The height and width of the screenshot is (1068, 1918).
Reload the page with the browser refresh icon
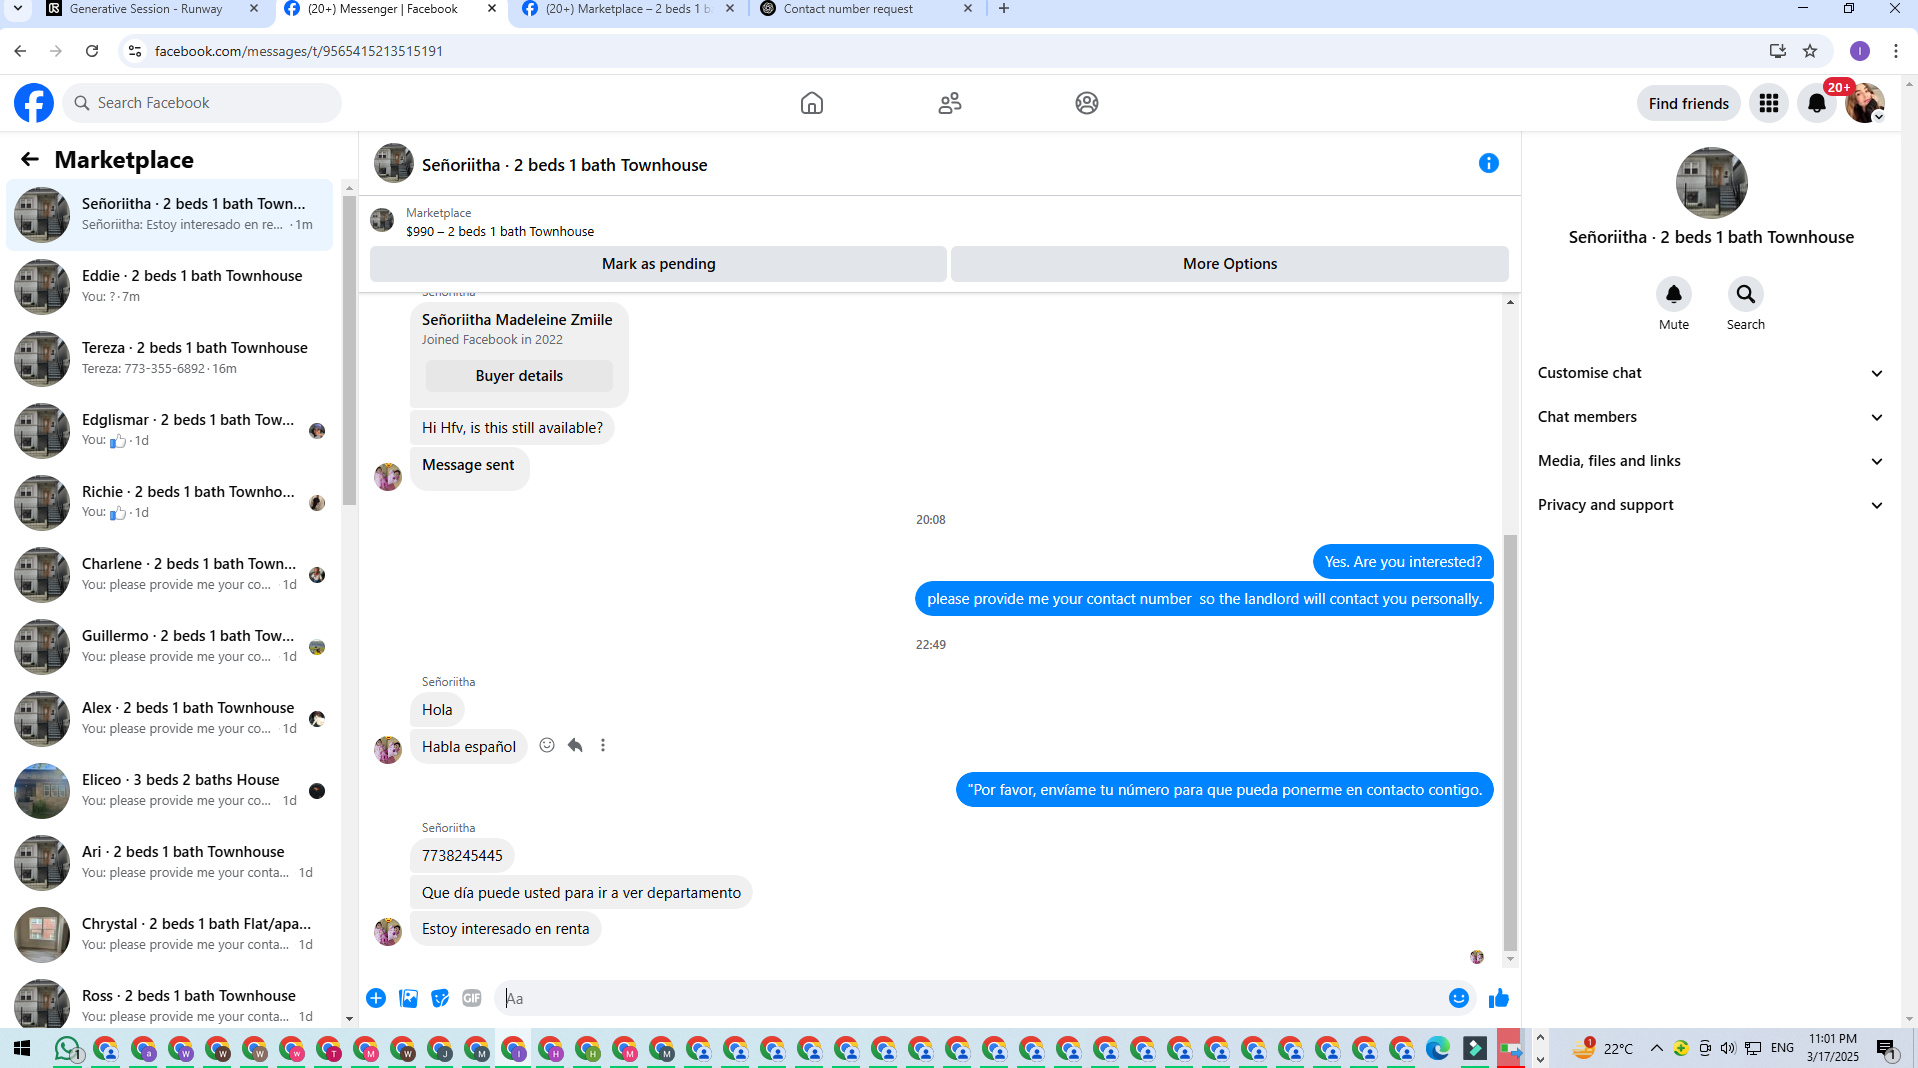92,51
